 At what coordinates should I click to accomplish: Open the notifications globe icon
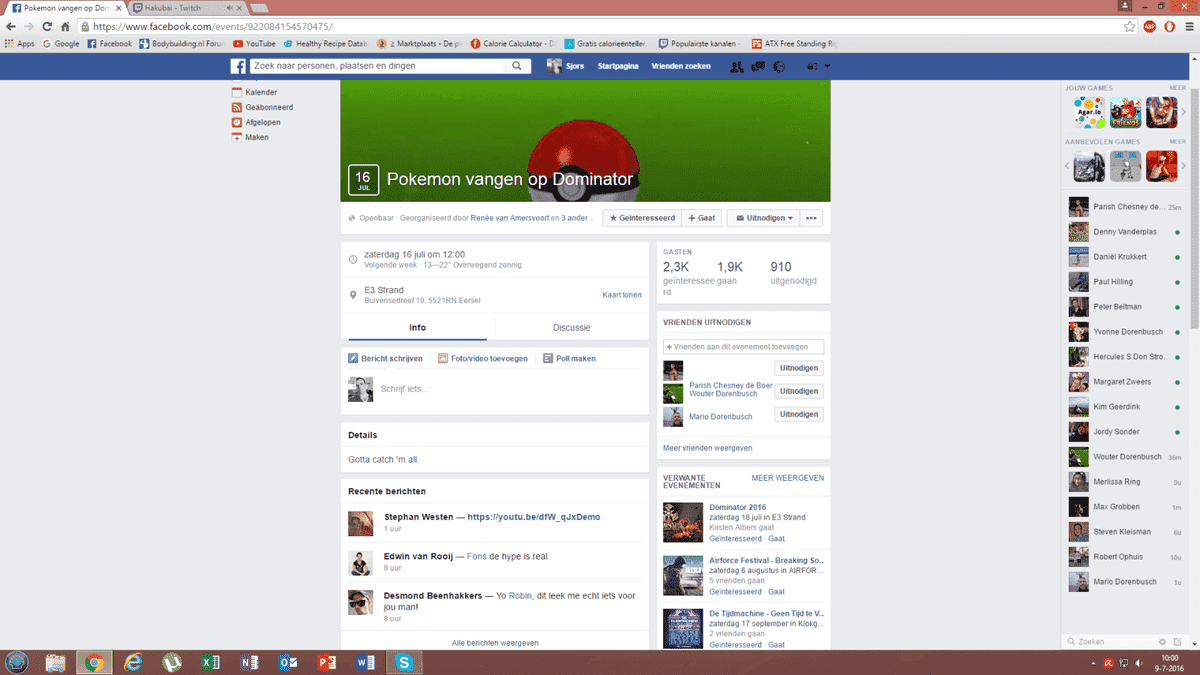pos(779,67)
